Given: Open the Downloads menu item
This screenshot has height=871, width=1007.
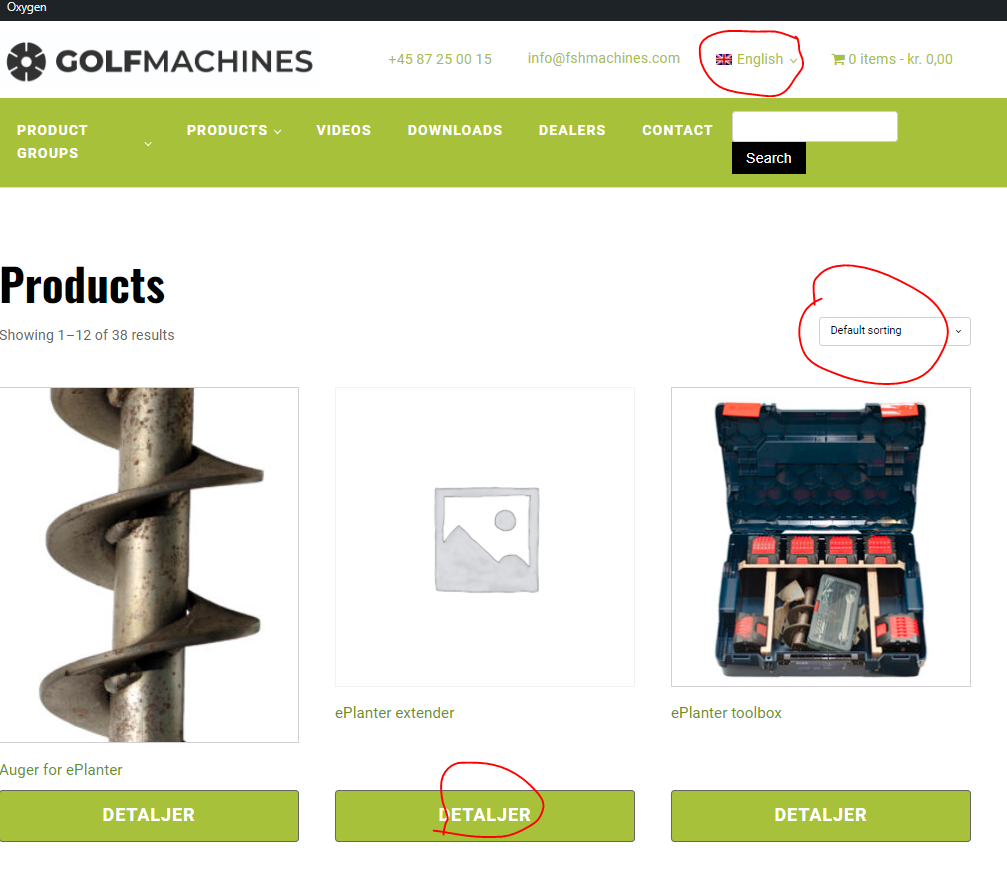Looking at the screenshot, I should (x=455, y=130).
